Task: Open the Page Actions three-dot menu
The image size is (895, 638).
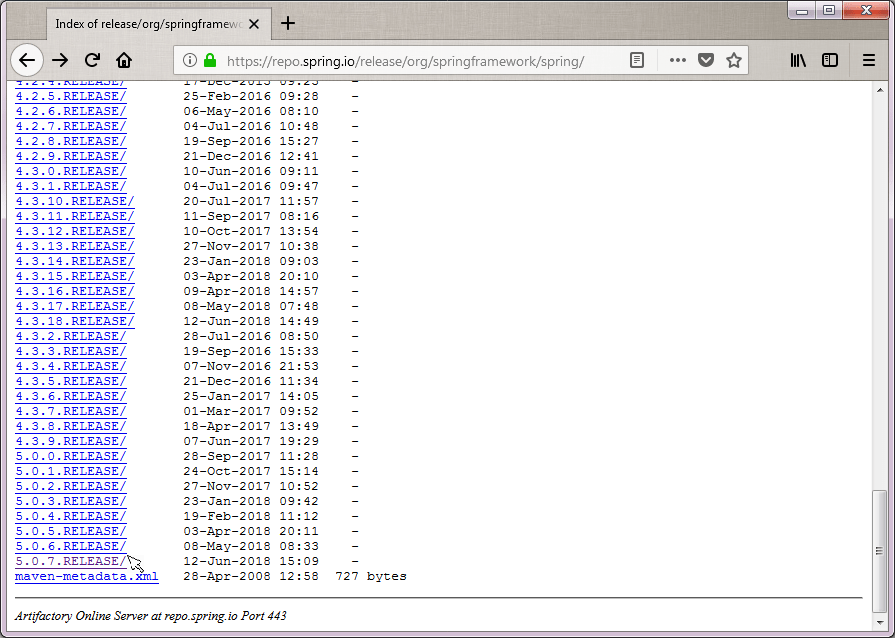Action: [676, 60]
